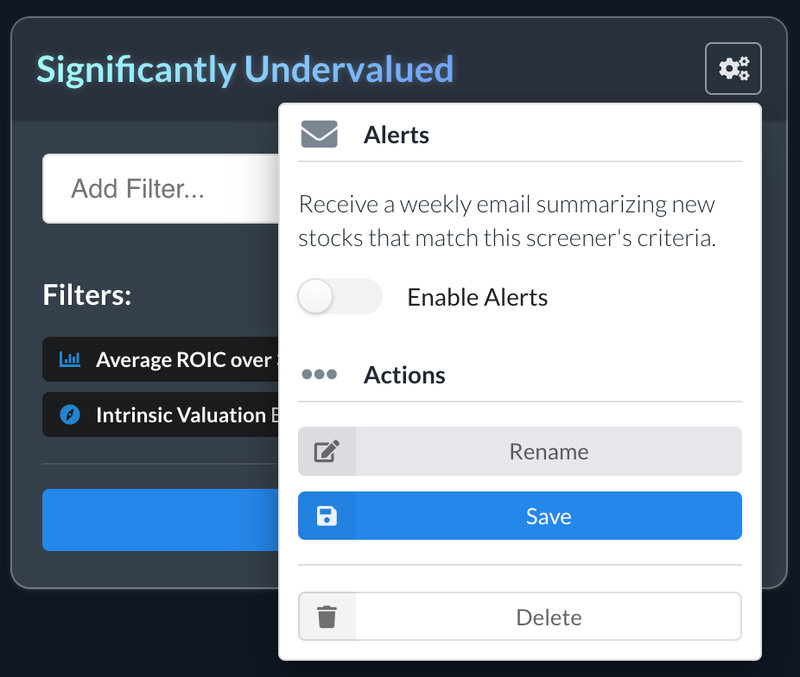Click the Enable Alerts label text
Screen dimensions: 800x677
coord(477,297)
